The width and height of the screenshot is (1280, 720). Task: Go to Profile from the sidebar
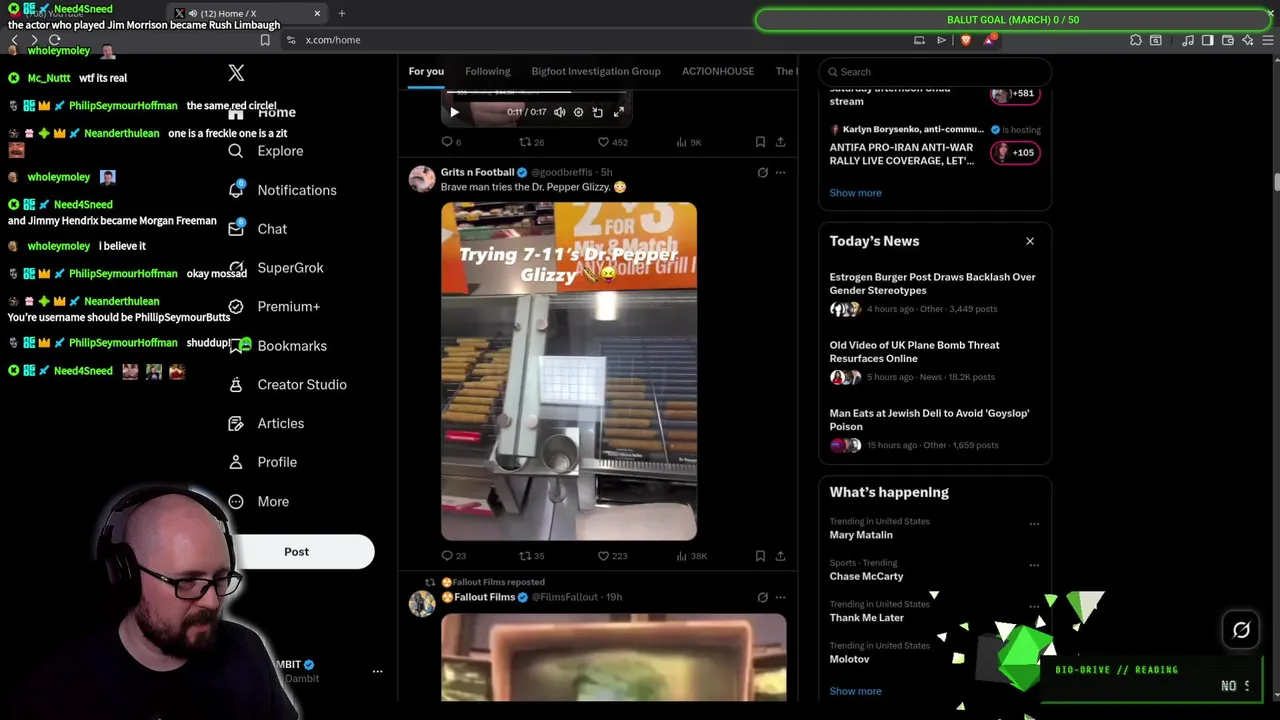click(x=262, y=463)
